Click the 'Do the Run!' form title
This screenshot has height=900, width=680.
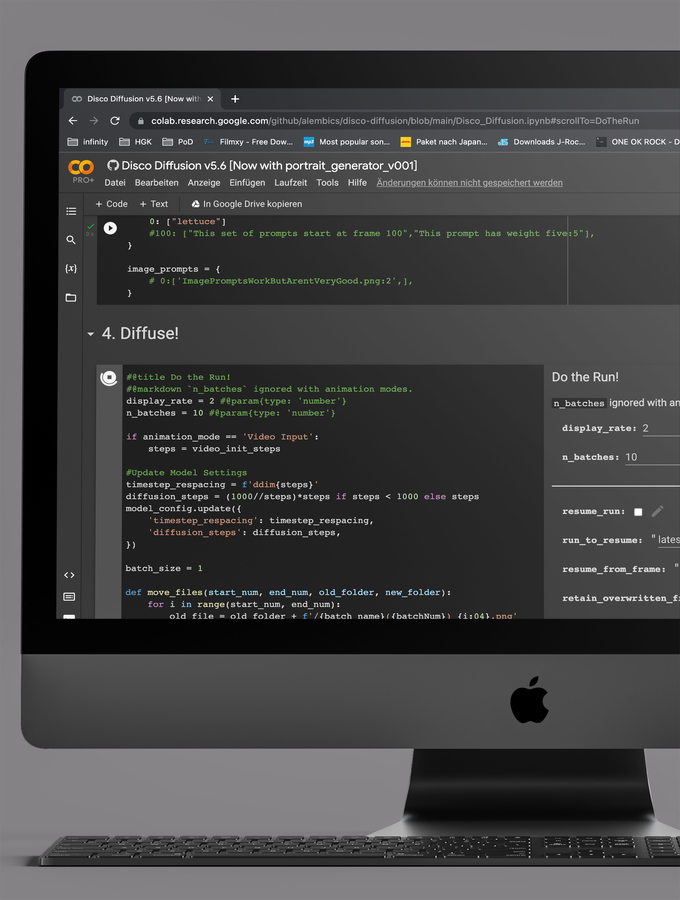click(585, 377)
